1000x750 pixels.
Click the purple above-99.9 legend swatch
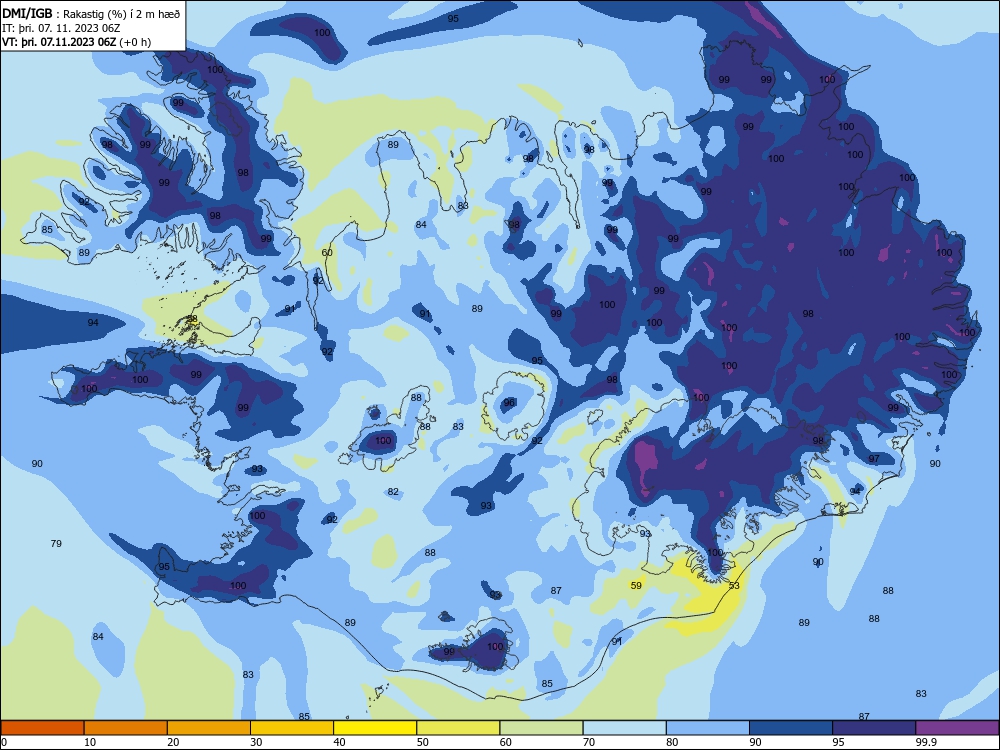click(x=957, y=728)
